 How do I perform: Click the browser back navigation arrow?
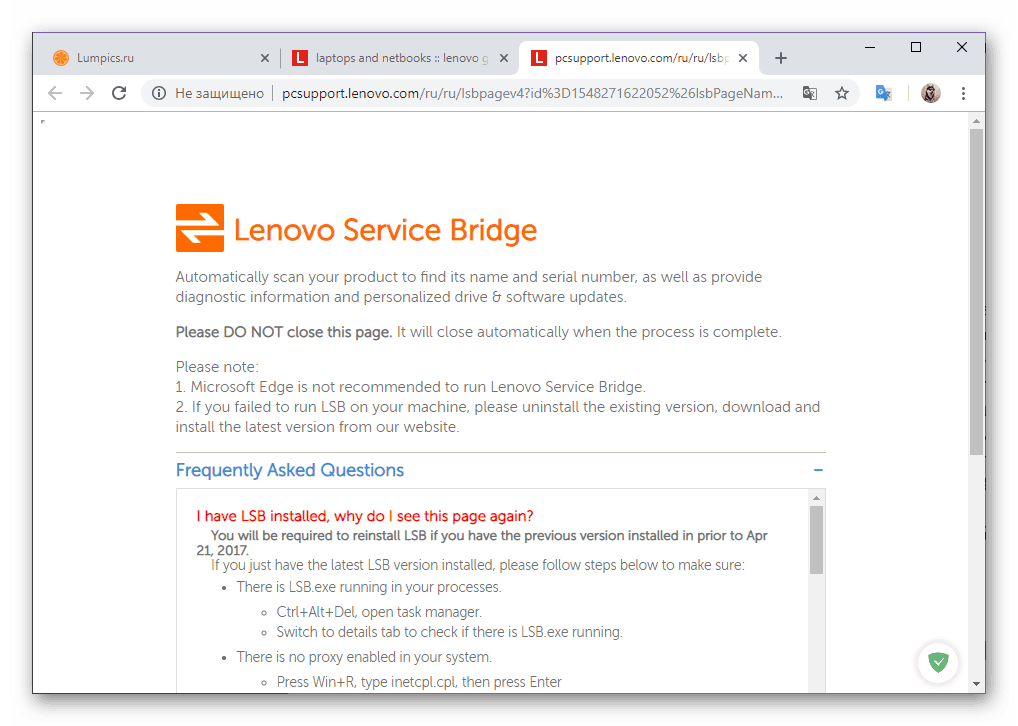click(x=55, y=92)
